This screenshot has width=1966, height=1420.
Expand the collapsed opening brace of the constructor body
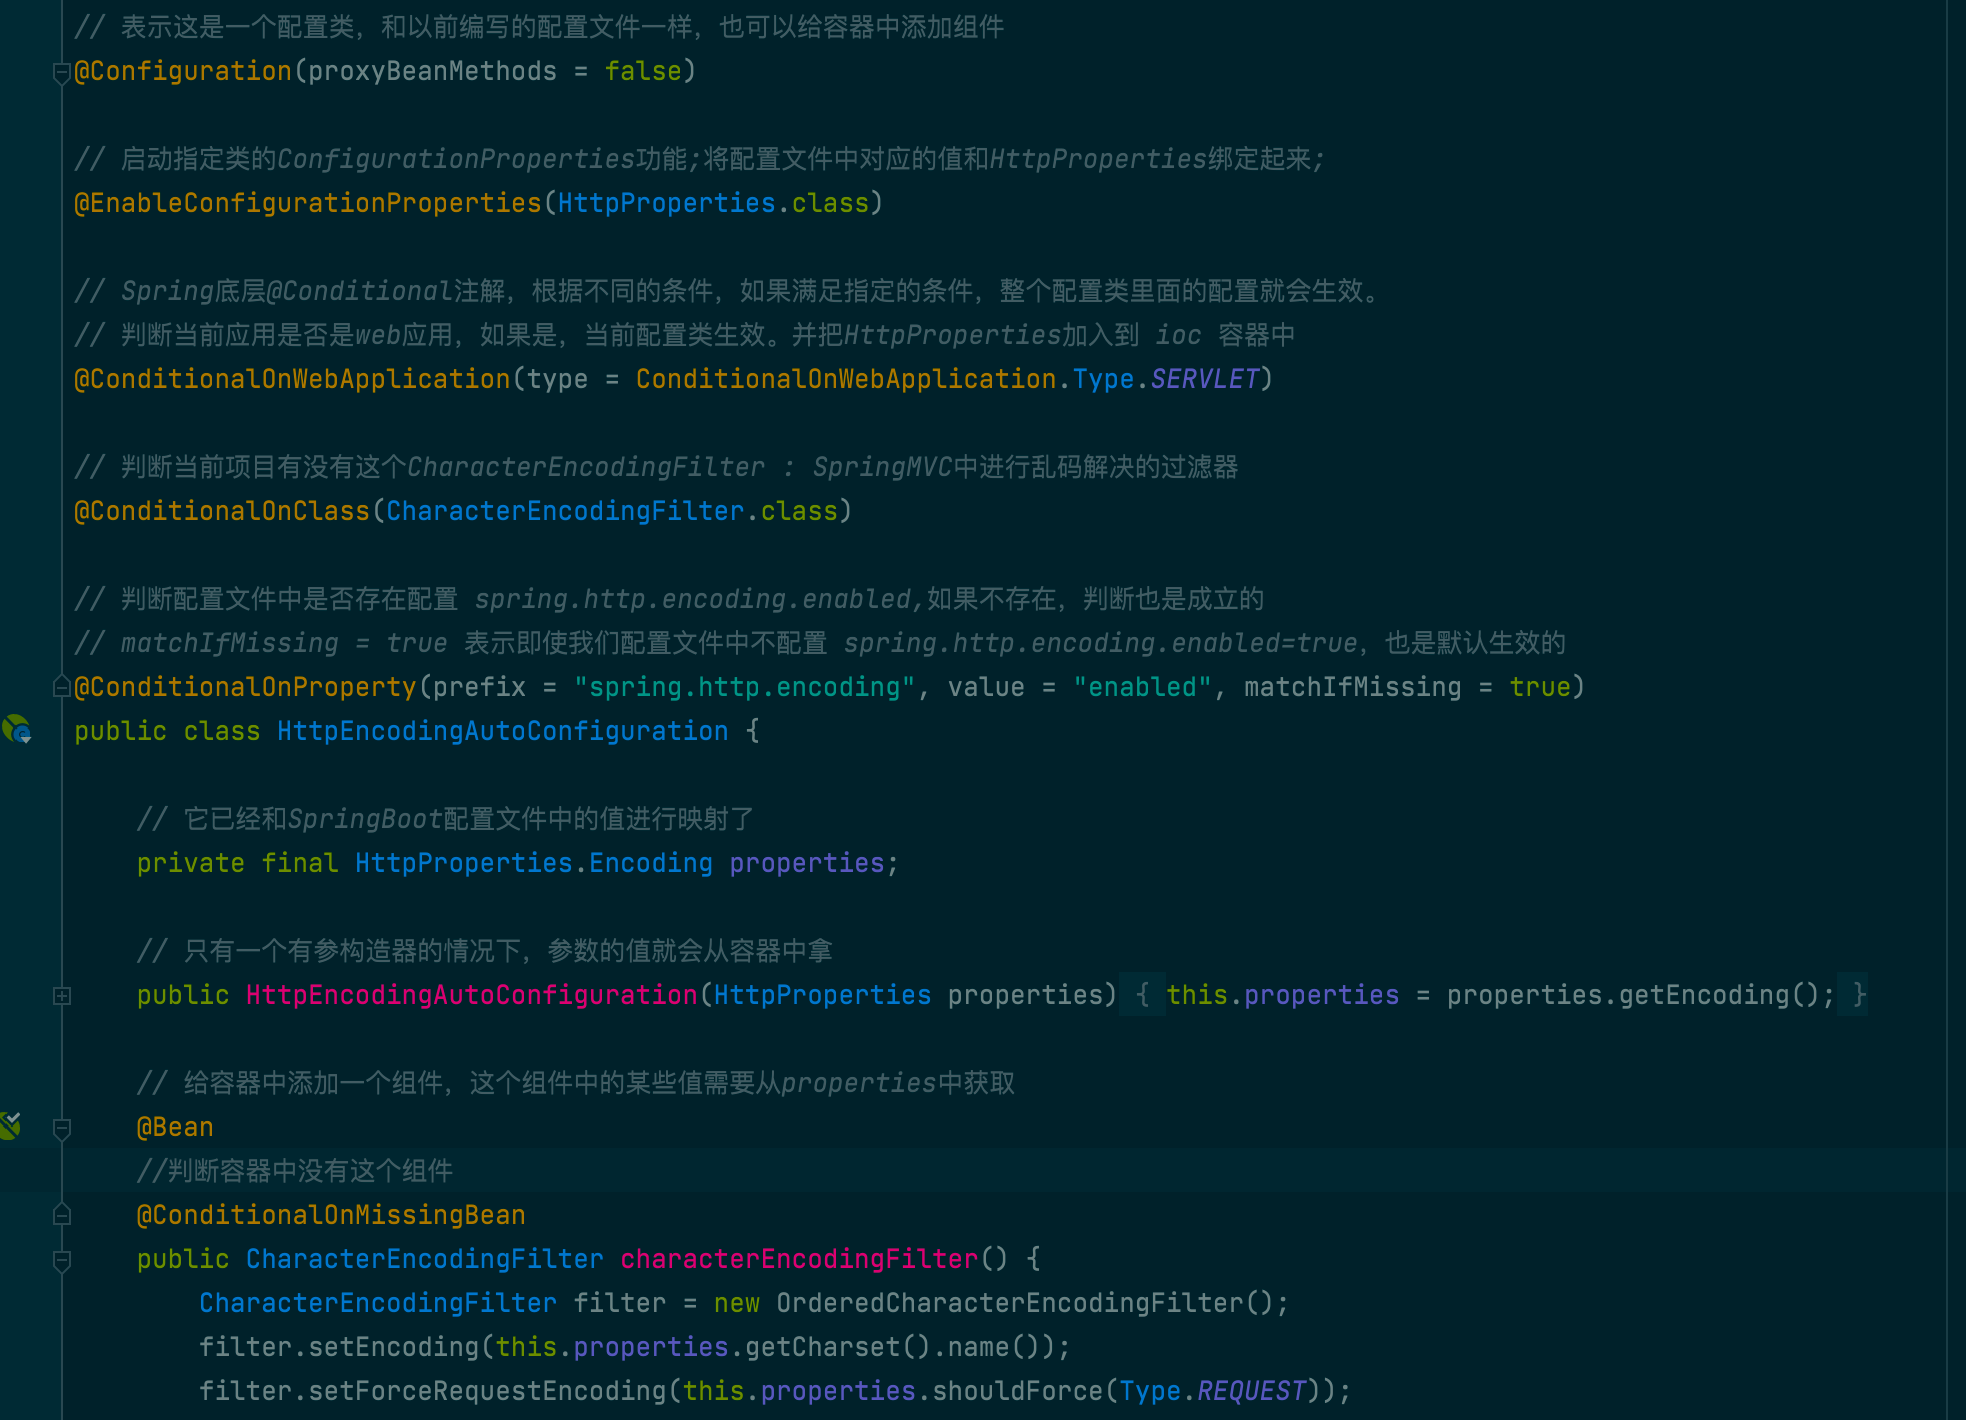click(x=1142, y=995)
